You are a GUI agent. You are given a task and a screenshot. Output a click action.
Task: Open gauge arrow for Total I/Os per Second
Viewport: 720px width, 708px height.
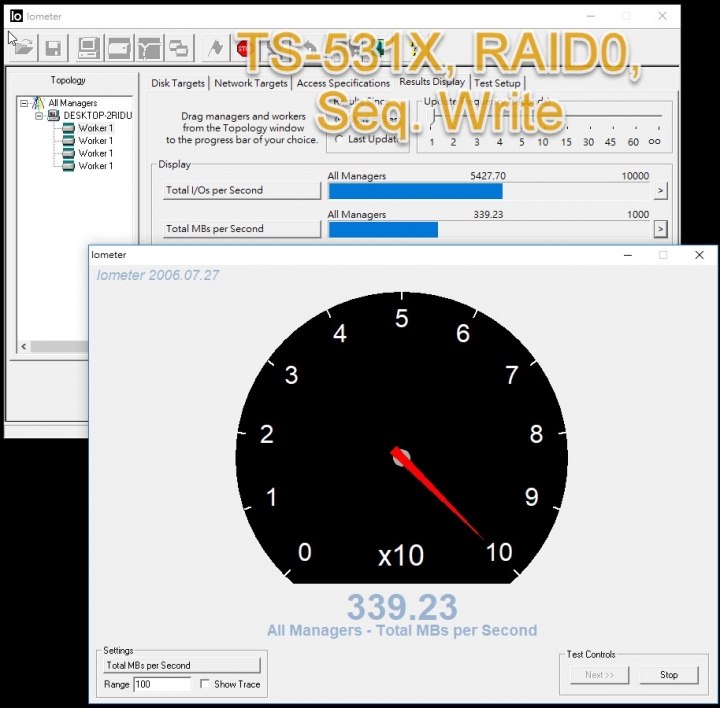pyautogui.click(x=660, y=191)
